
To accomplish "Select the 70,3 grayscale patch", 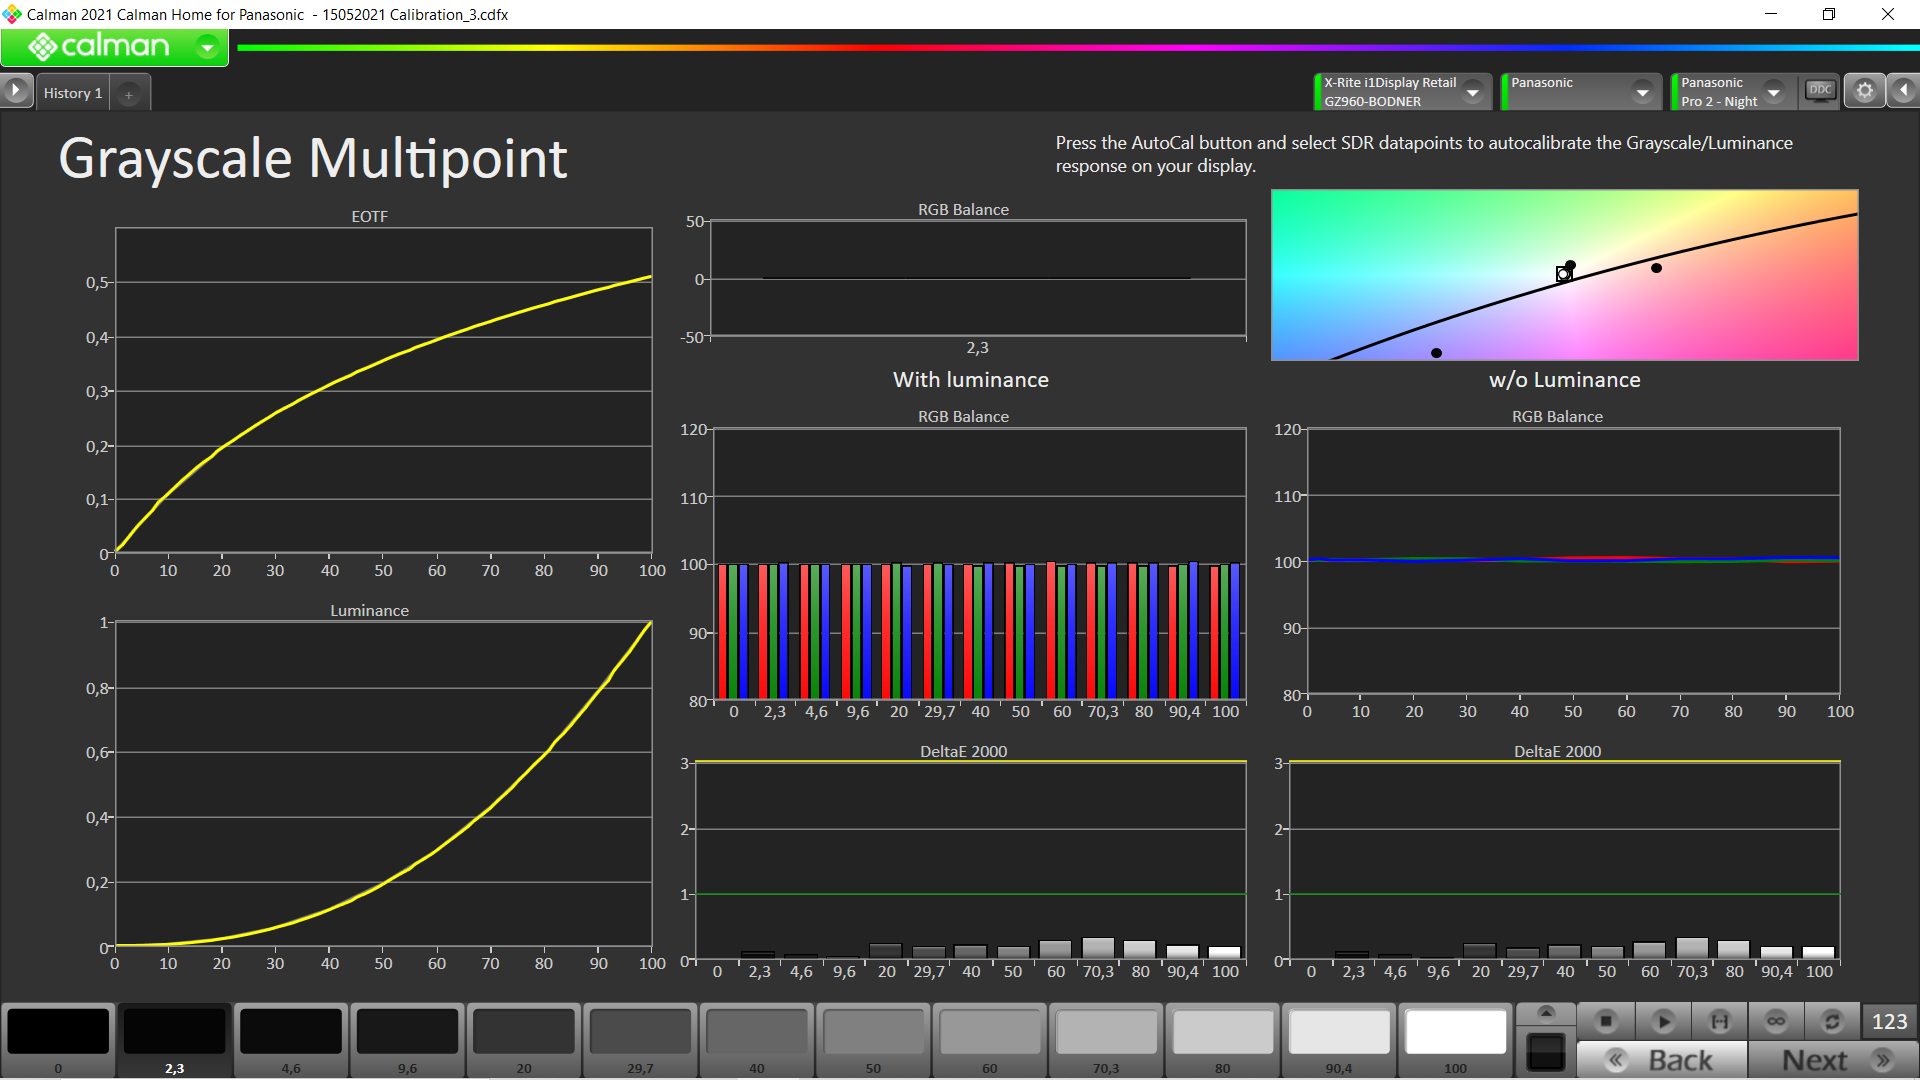I will coord(1106,1040).
